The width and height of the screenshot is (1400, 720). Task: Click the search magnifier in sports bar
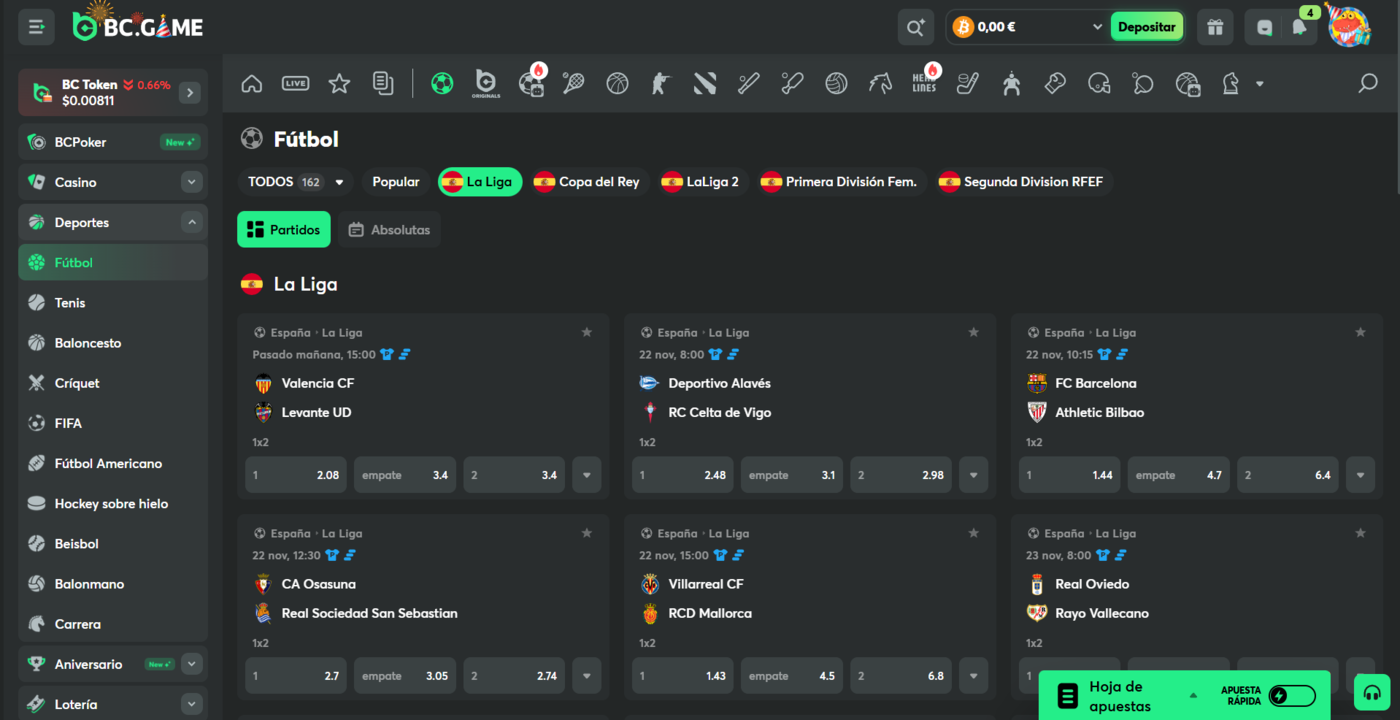point(1367,84)
